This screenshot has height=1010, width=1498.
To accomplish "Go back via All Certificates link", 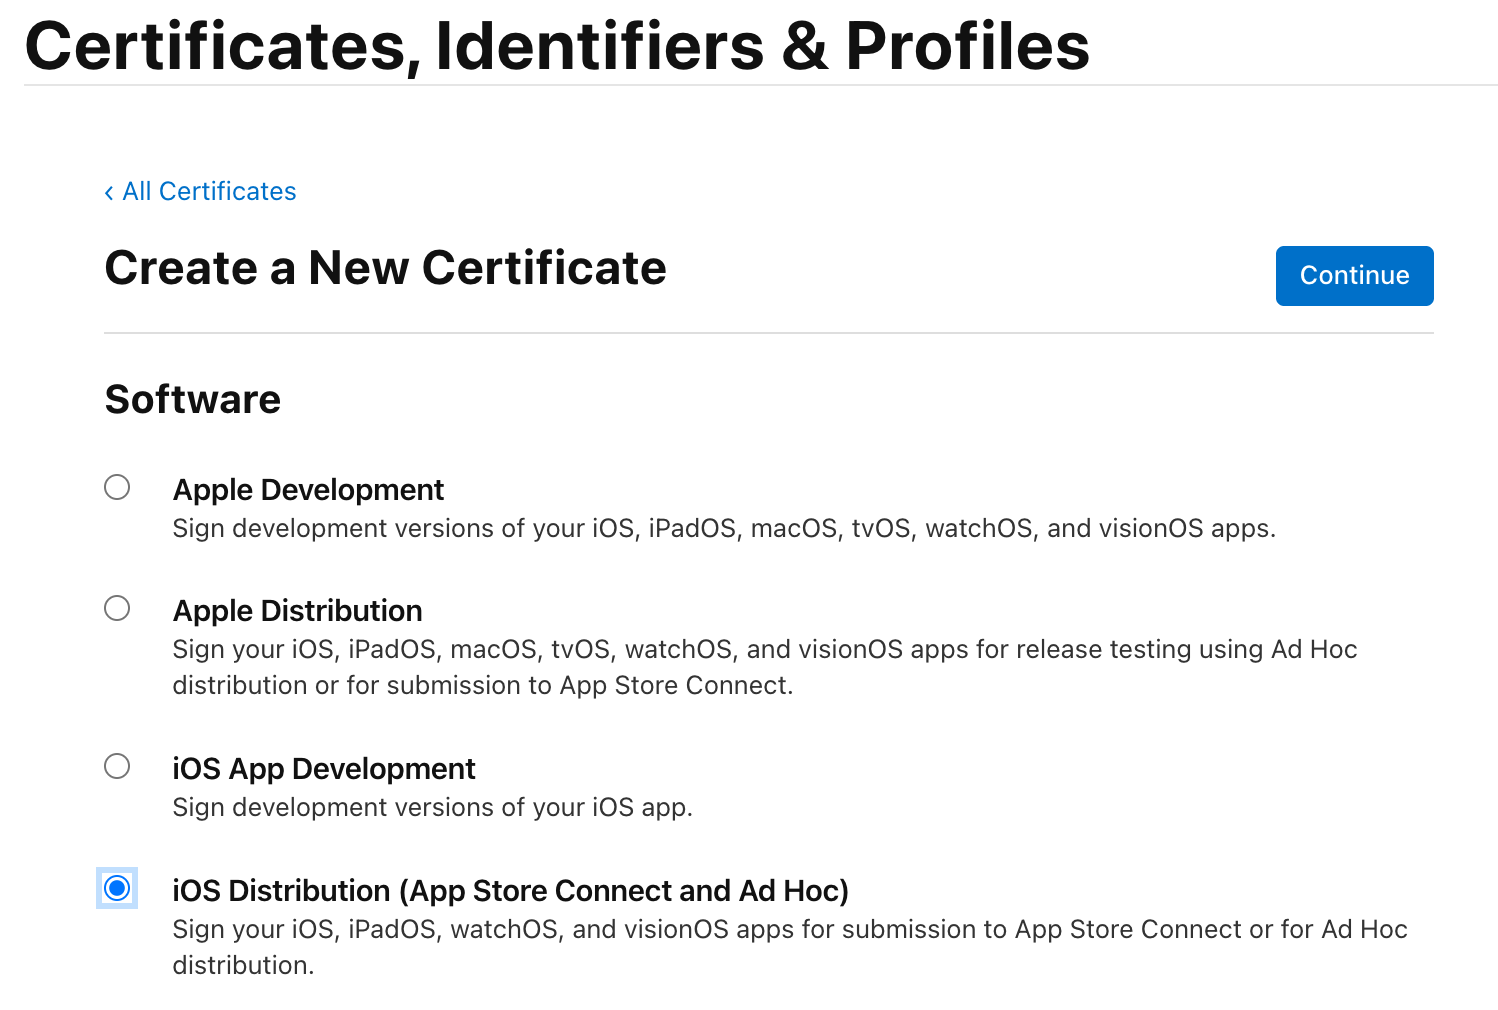I will 200,191.
